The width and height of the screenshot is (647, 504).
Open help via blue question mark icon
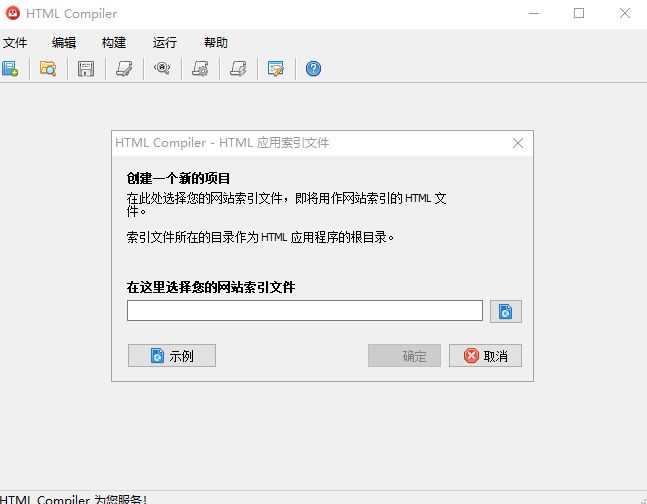tap(313, 69)
